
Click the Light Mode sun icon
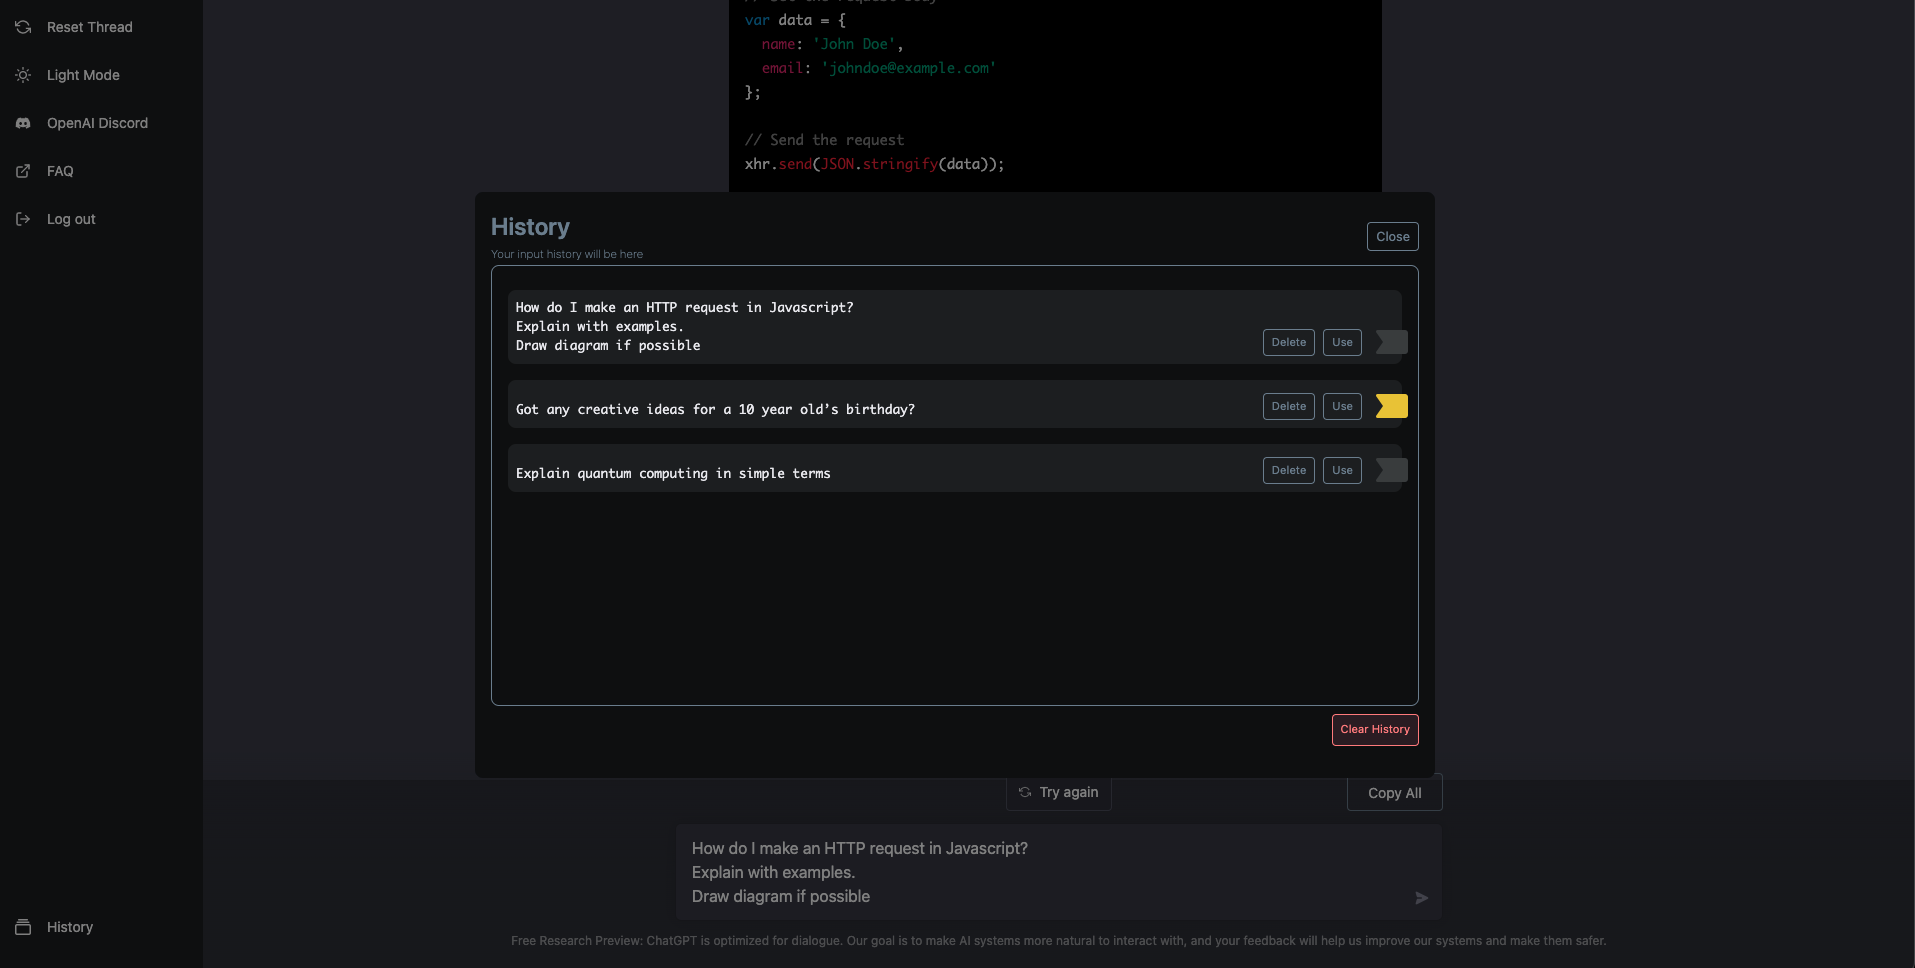23,75
